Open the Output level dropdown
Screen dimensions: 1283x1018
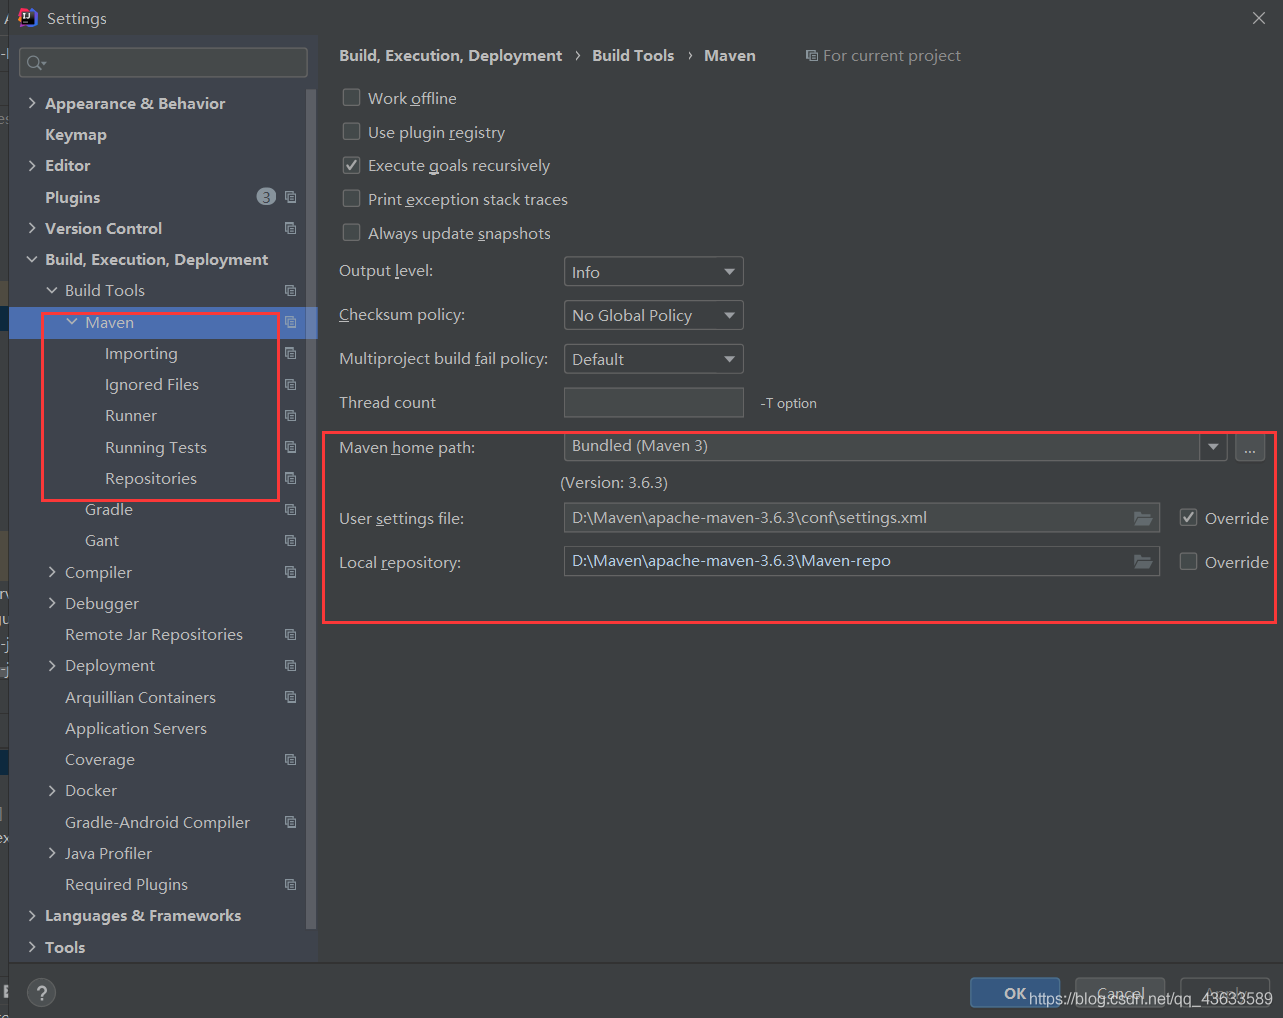point(654,272)
